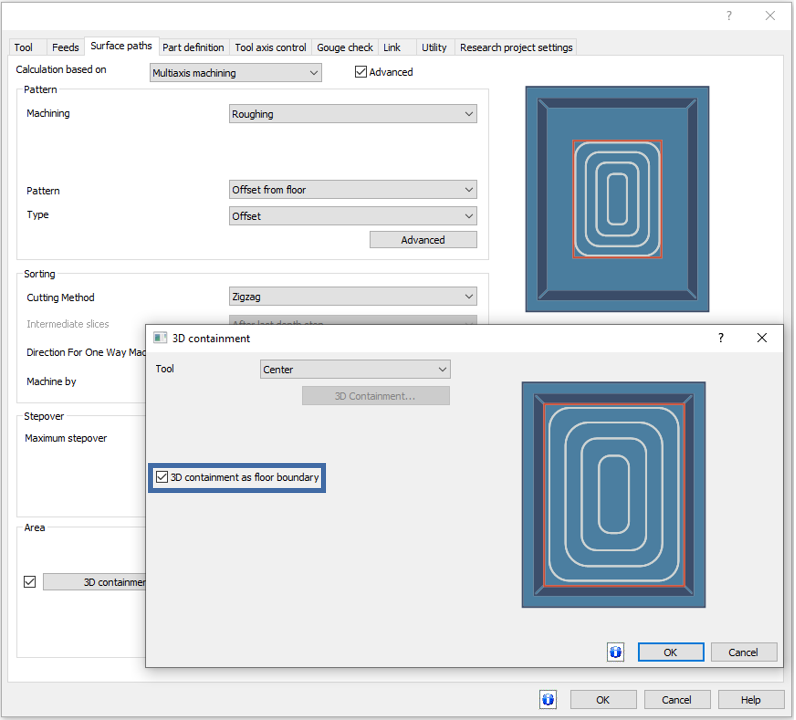Click the 3D containment button in Area group
The height and width of the screenshot is (720, 796).
(94, 582)
